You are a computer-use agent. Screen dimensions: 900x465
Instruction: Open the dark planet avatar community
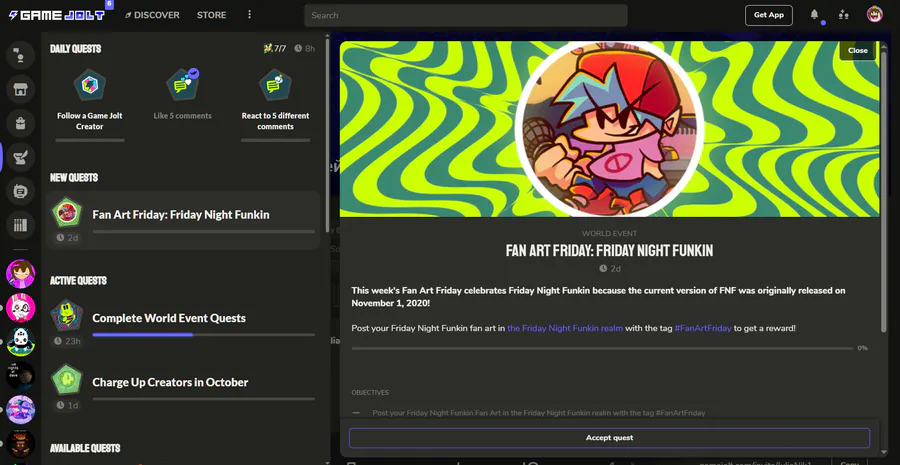pos(20,376)
